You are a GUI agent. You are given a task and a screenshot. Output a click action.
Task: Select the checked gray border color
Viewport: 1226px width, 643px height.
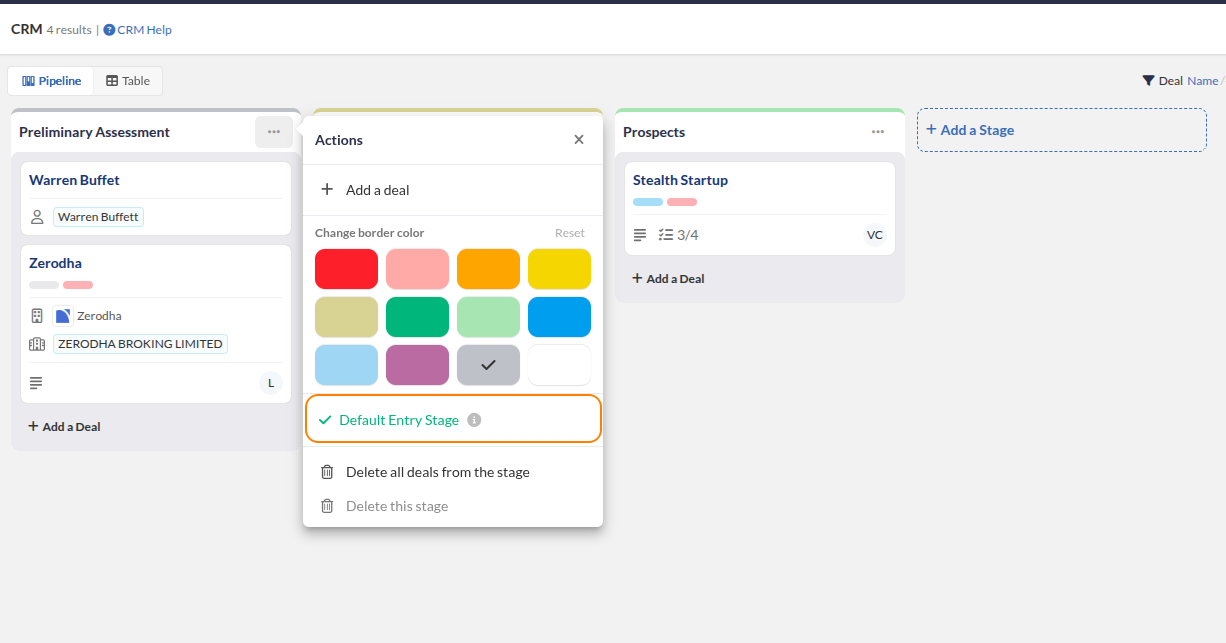click(x=488, y=365)
